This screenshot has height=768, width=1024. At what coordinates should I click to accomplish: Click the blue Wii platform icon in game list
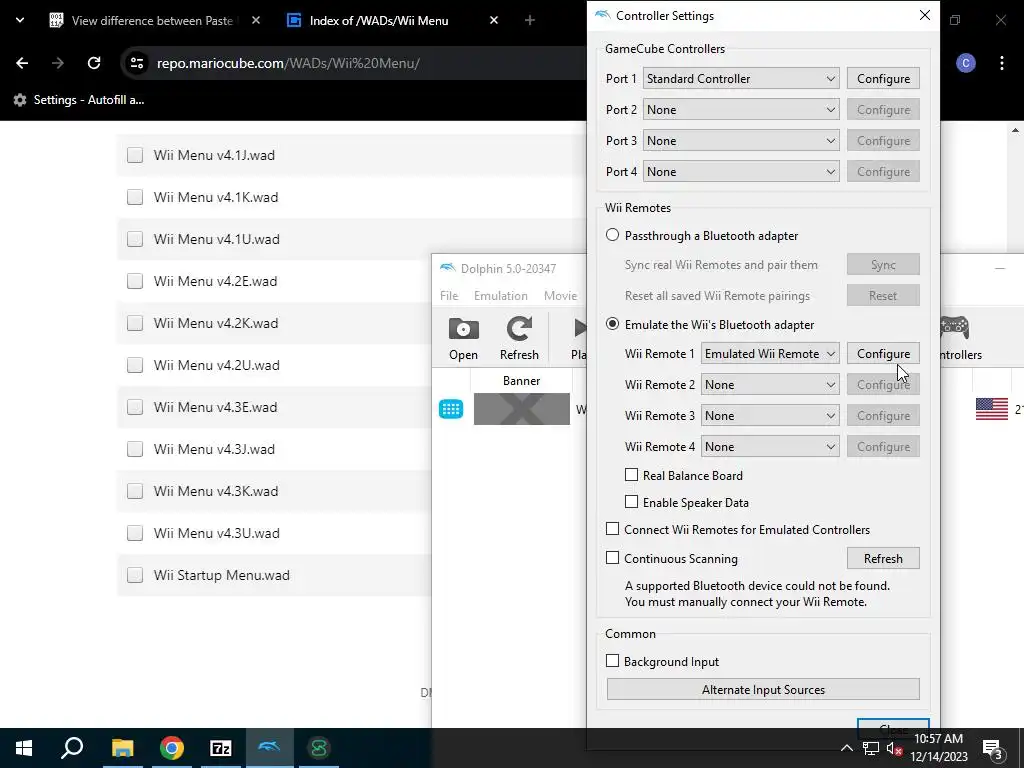[451, 409]
